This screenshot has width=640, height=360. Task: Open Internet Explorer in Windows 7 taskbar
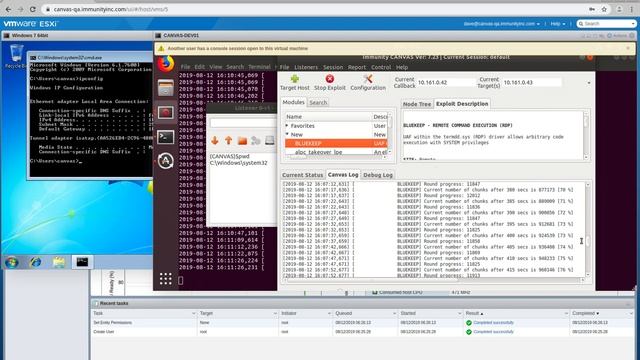pos(36,262)
